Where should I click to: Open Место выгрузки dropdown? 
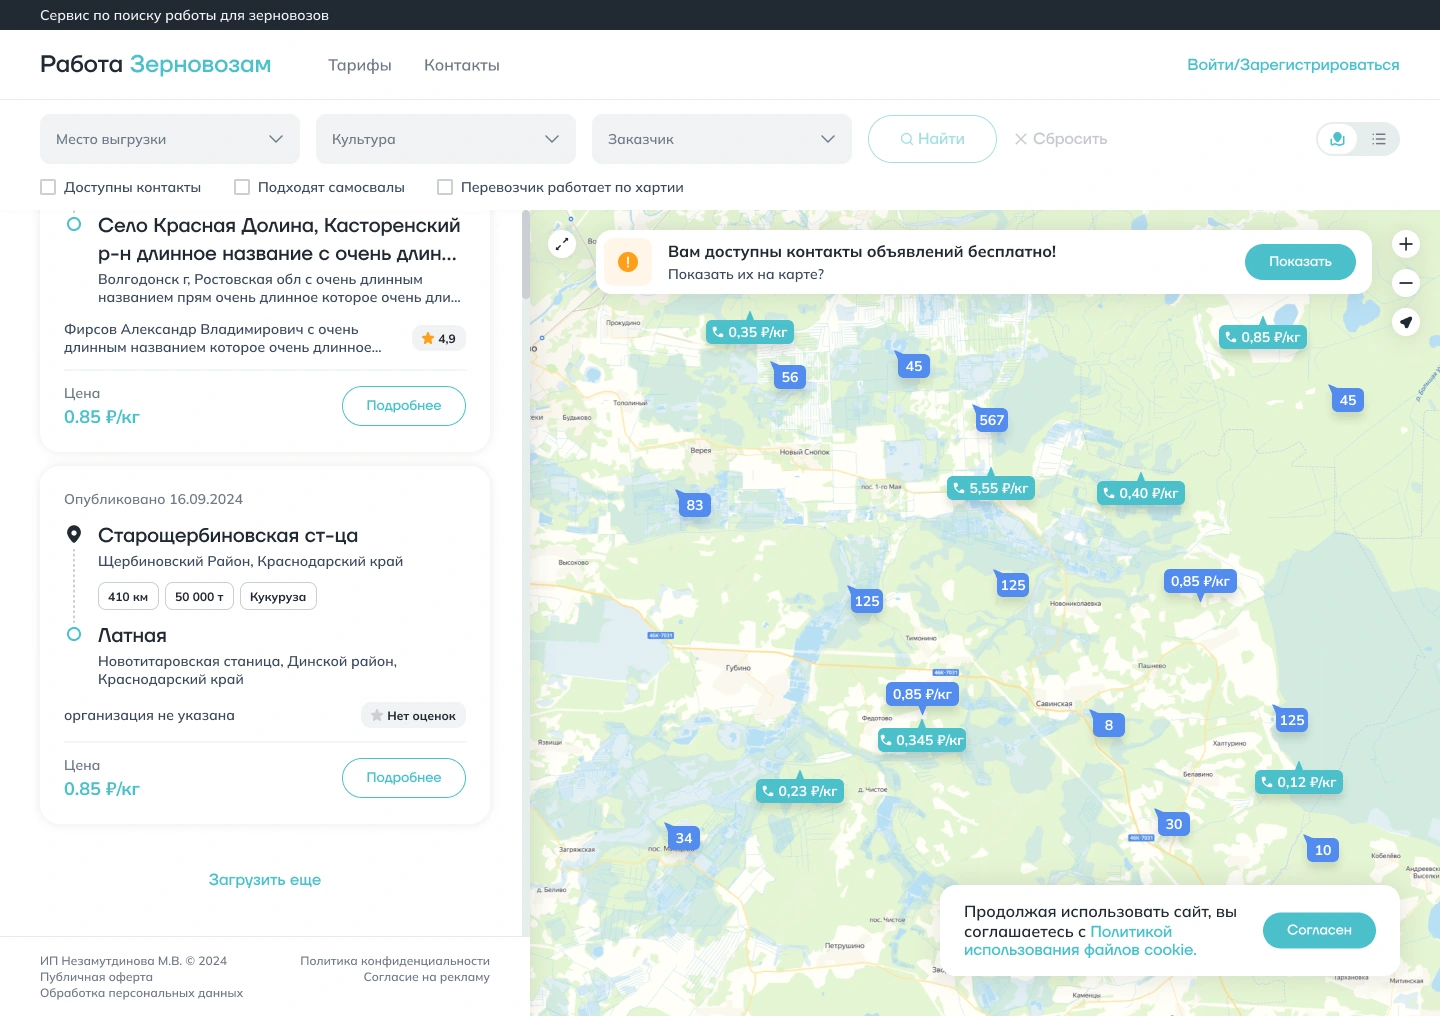(x=170, y=139)
